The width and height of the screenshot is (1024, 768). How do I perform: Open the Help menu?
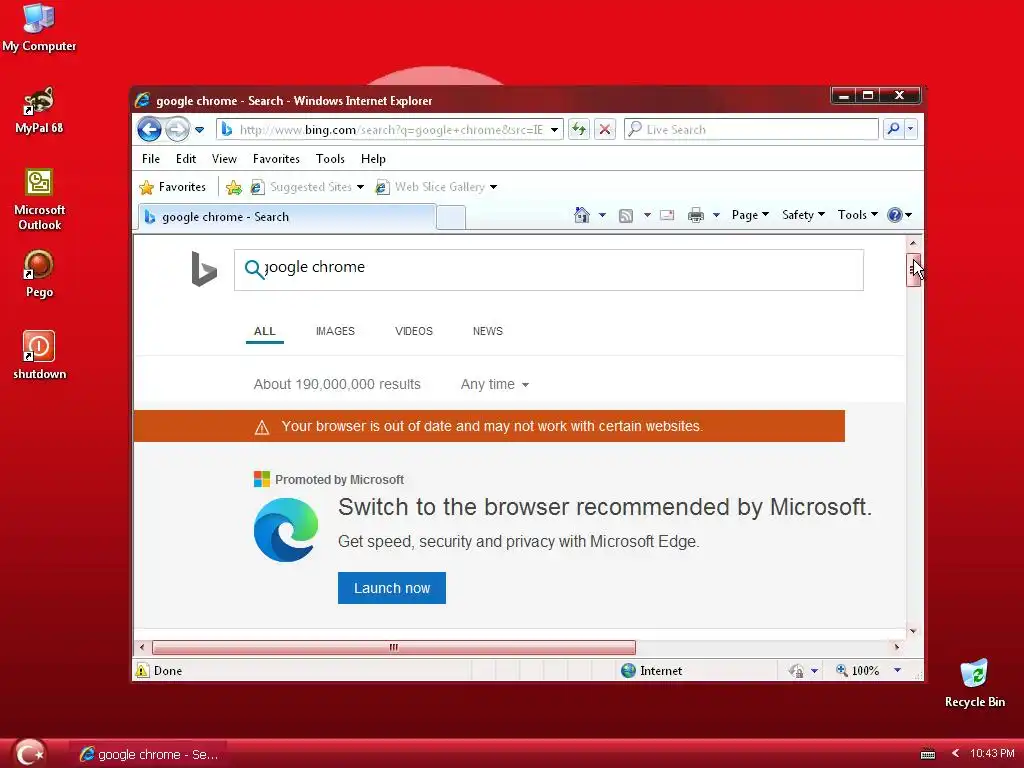pos(373,159)
